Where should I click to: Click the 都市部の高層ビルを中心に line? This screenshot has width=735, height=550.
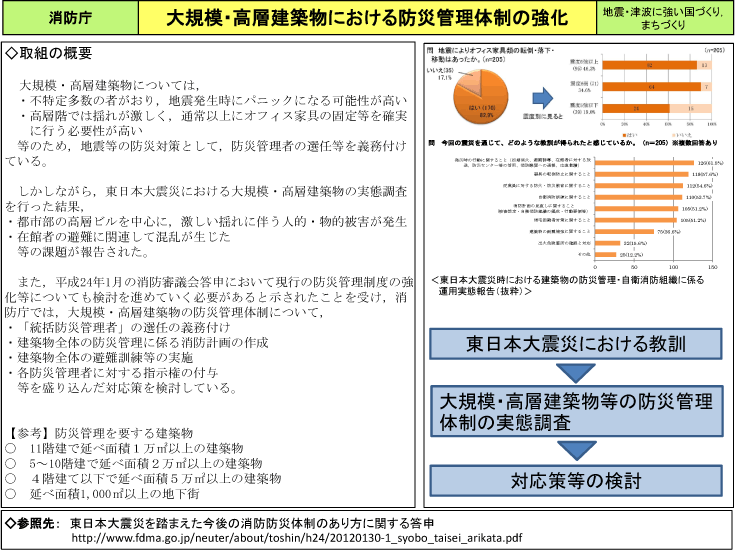(x=206, y=221)
